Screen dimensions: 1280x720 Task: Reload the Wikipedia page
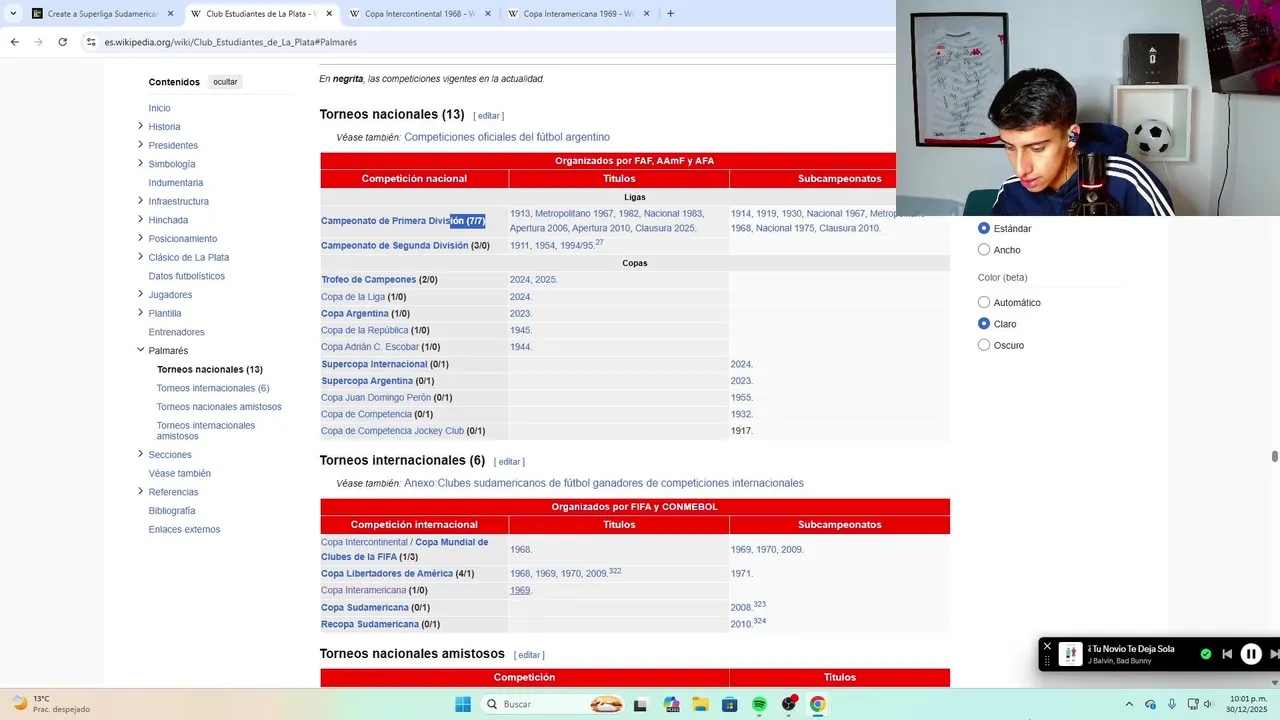coord(62,42)
